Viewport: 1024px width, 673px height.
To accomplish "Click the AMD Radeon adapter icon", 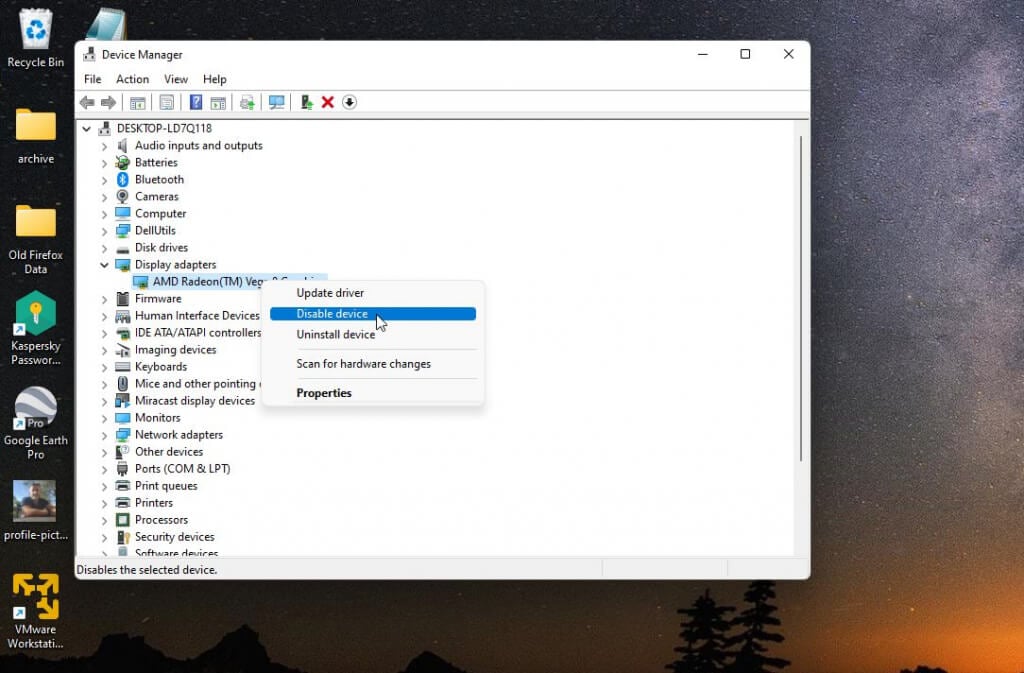I will 140,282.
